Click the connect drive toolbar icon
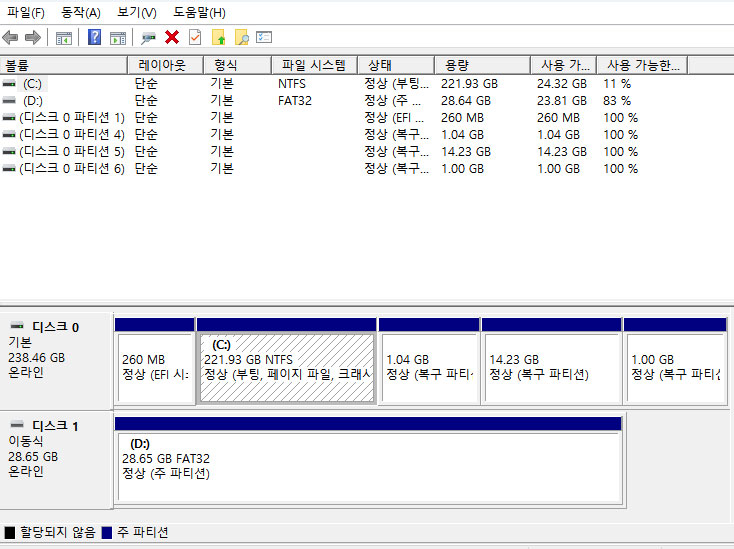 148,37
